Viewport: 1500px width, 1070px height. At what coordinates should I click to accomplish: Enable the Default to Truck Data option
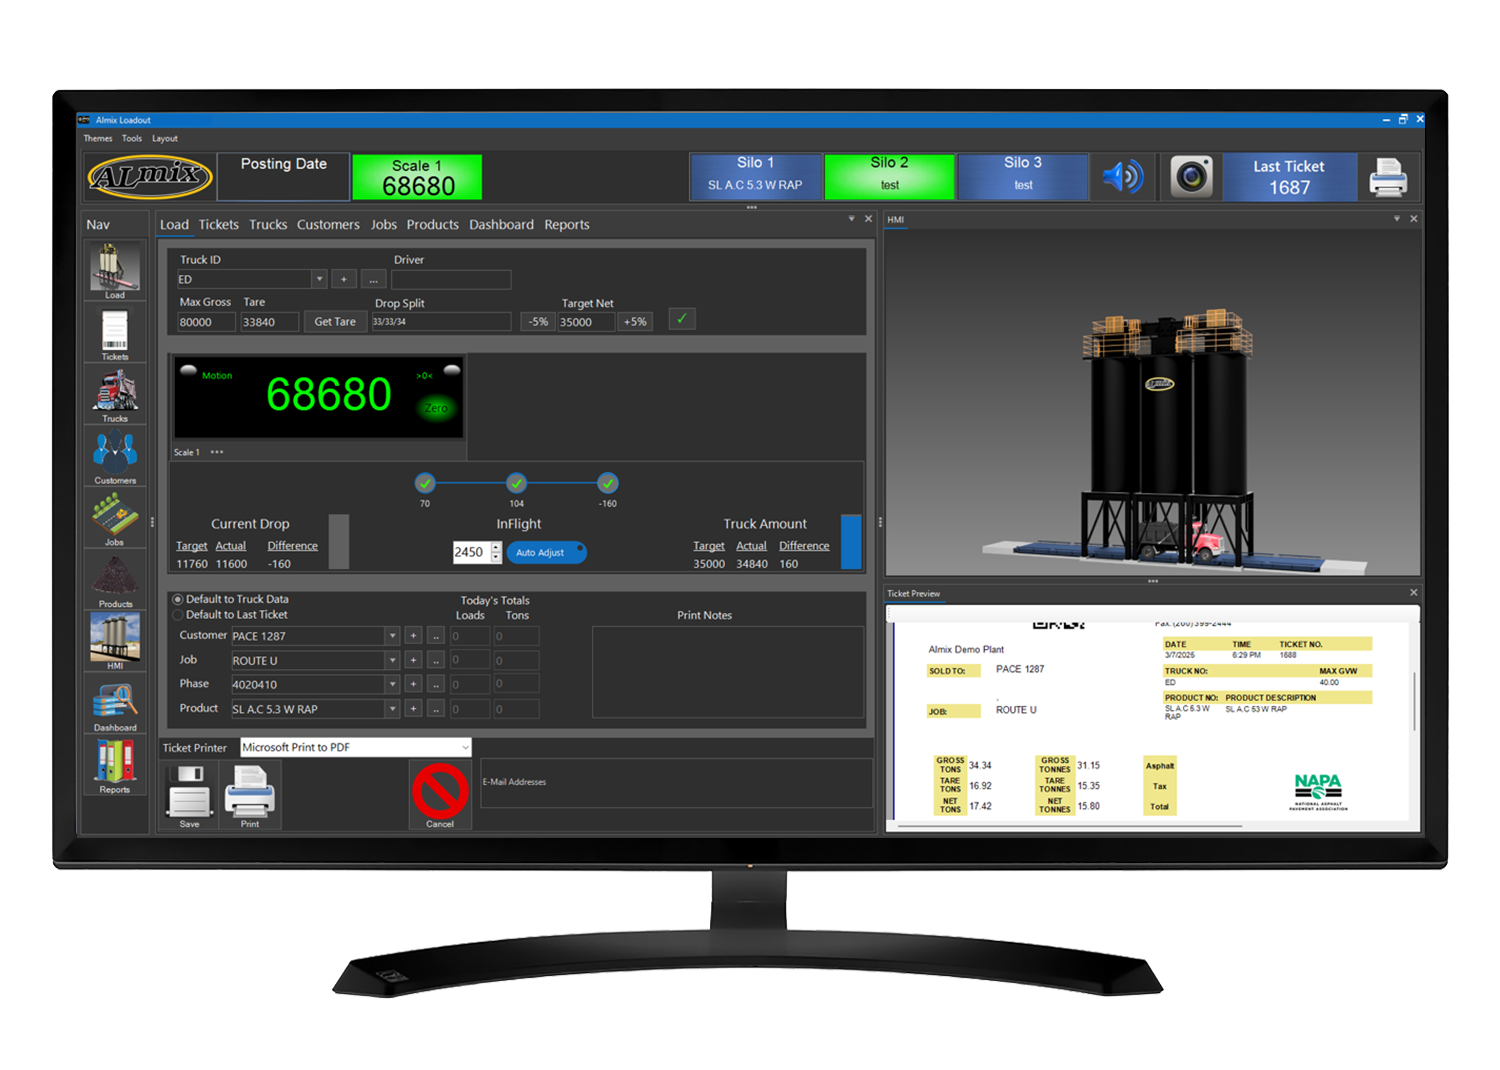tap(178, 599)
